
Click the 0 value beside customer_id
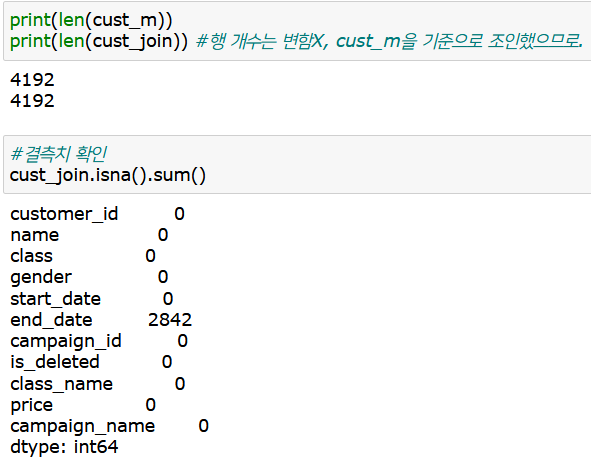point(179,214)
